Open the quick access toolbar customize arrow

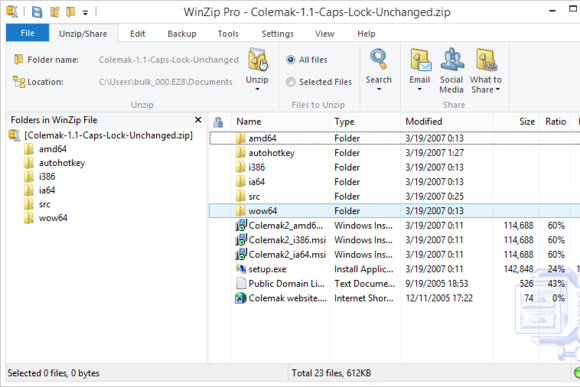(x=85, y=13)
